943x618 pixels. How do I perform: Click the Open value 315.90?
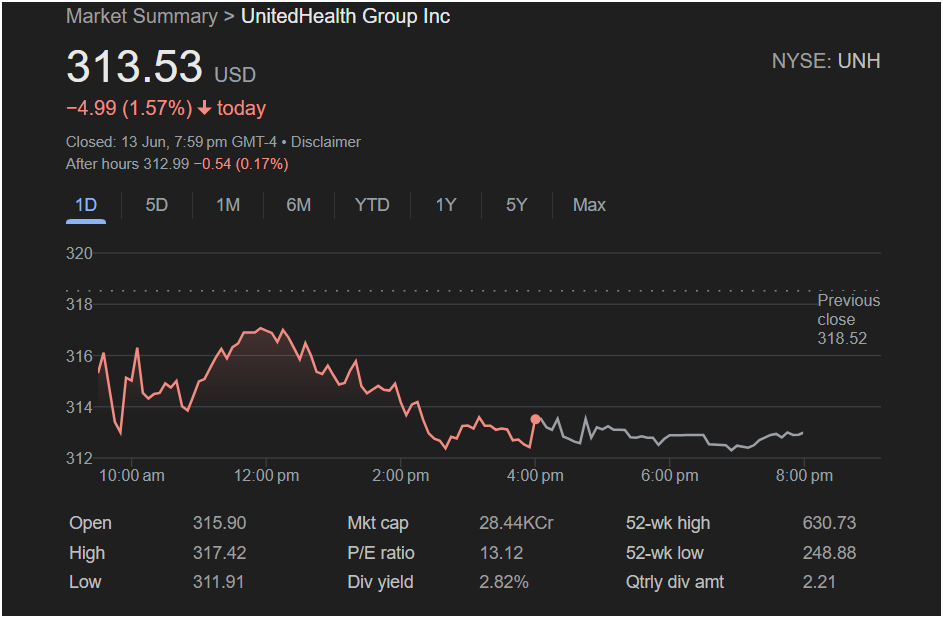coord(220,523)
